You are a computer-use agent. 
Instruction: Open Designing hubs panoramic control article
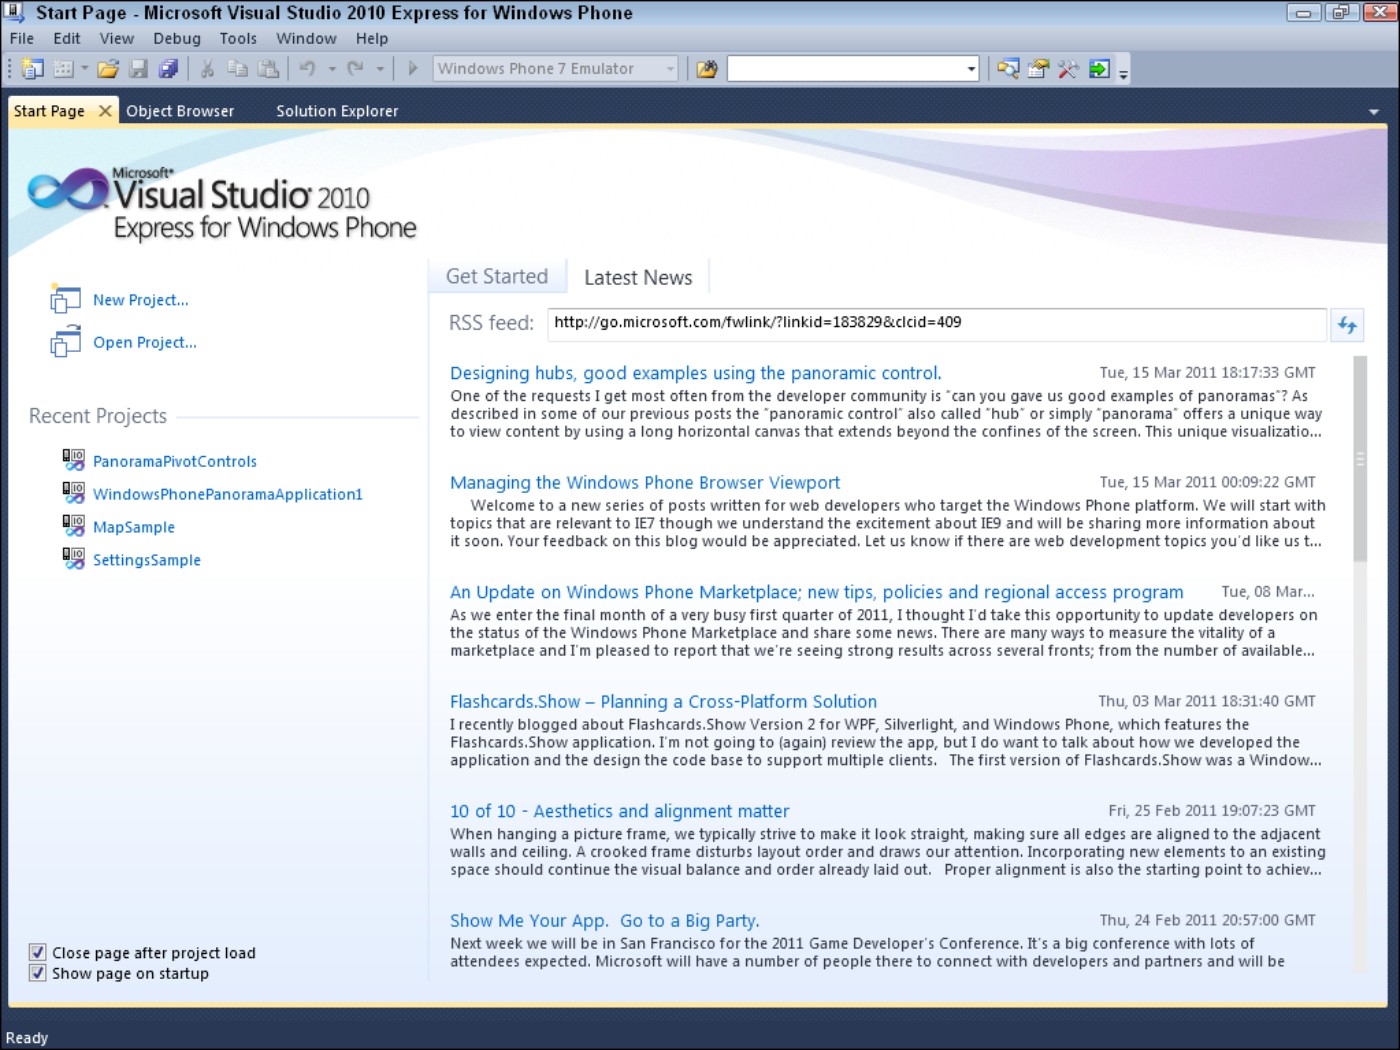coord(695,373)
